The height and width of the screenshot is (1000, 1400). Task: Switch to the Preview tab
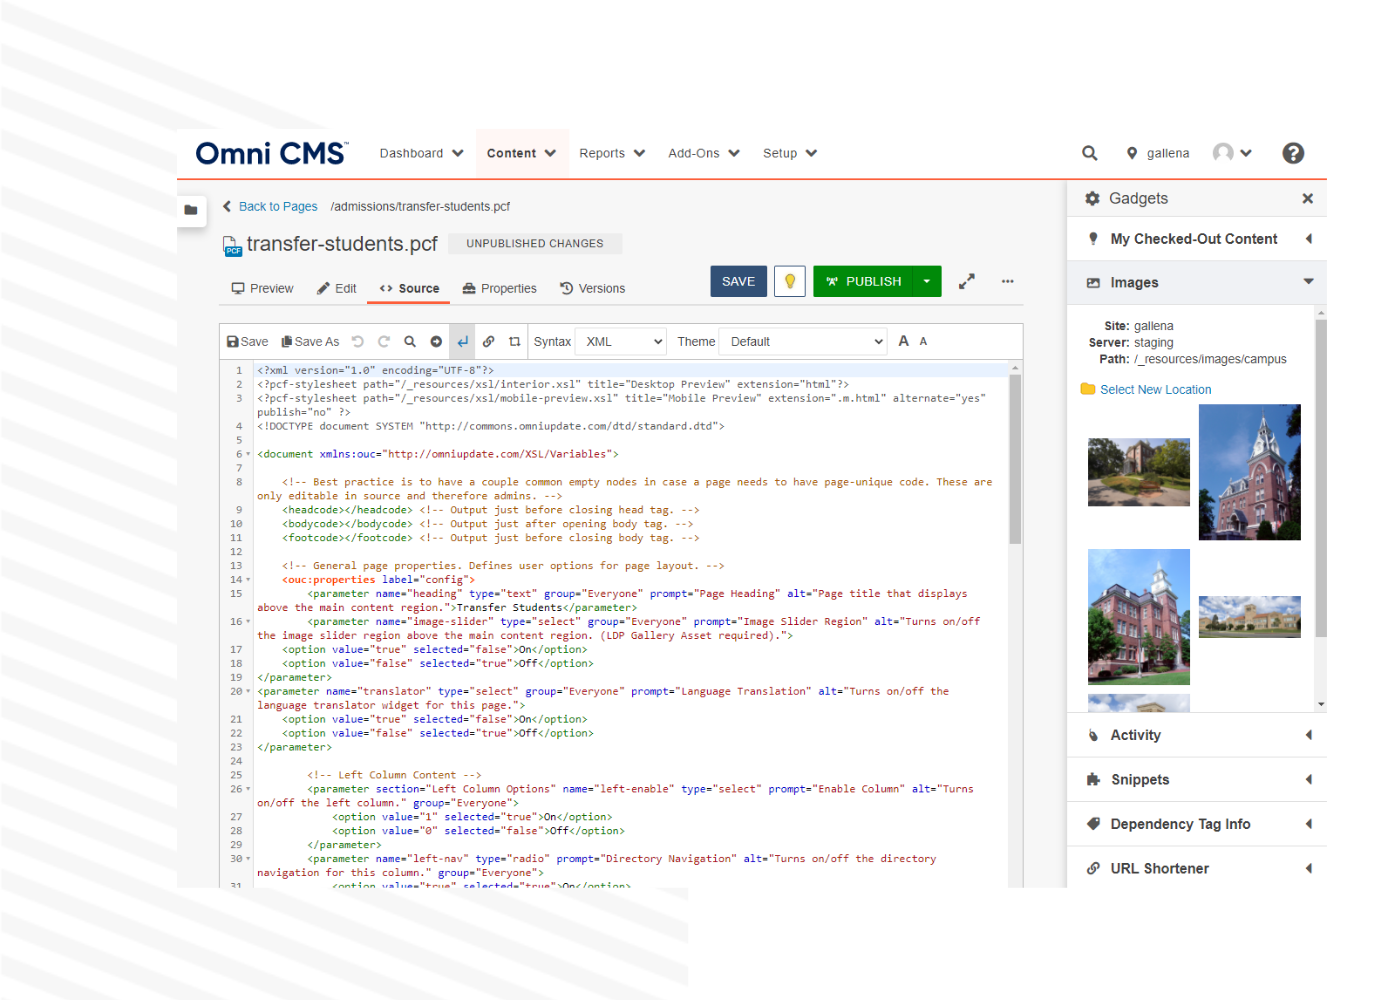[262, 289]
